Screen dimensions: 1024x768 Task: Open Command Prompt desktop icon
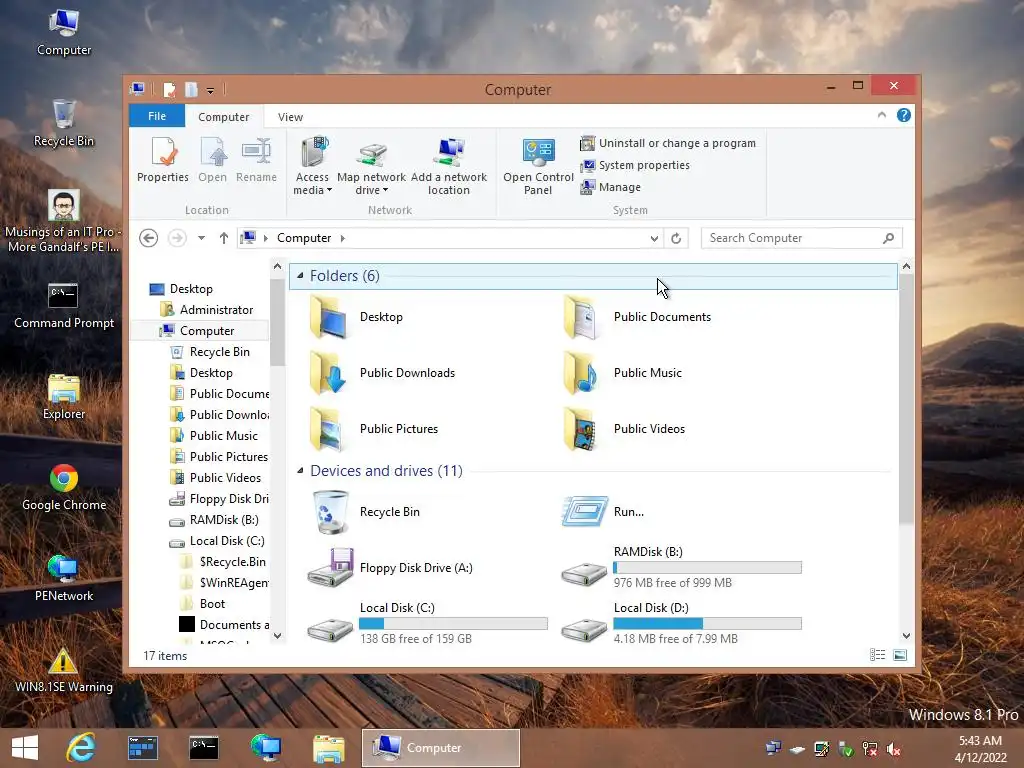click(64, 305)
